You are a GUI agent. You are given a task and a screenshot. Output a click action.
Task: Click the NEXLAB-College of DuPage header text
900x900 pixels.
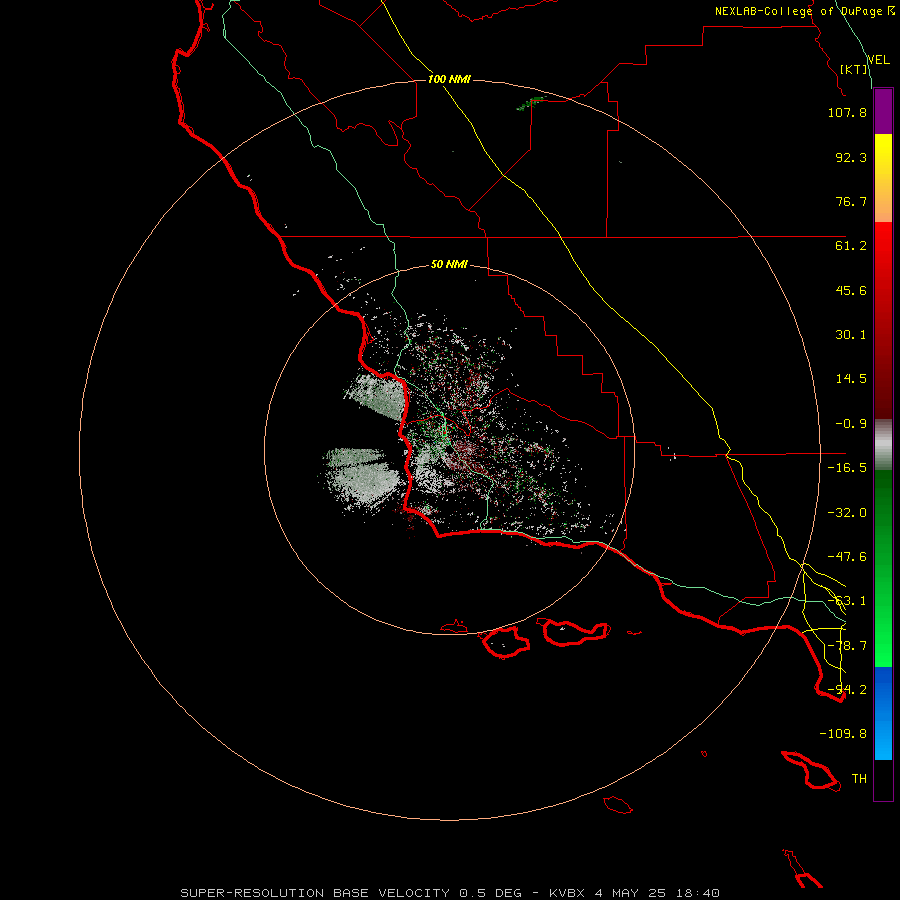point(805,11)
